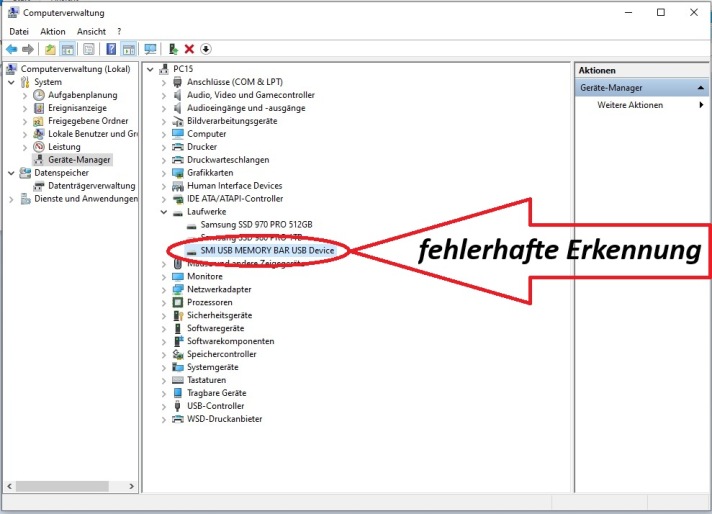712x514 pixels.
Task: Click the Human Interface Devices icon
Action: [x=178, y=186]
